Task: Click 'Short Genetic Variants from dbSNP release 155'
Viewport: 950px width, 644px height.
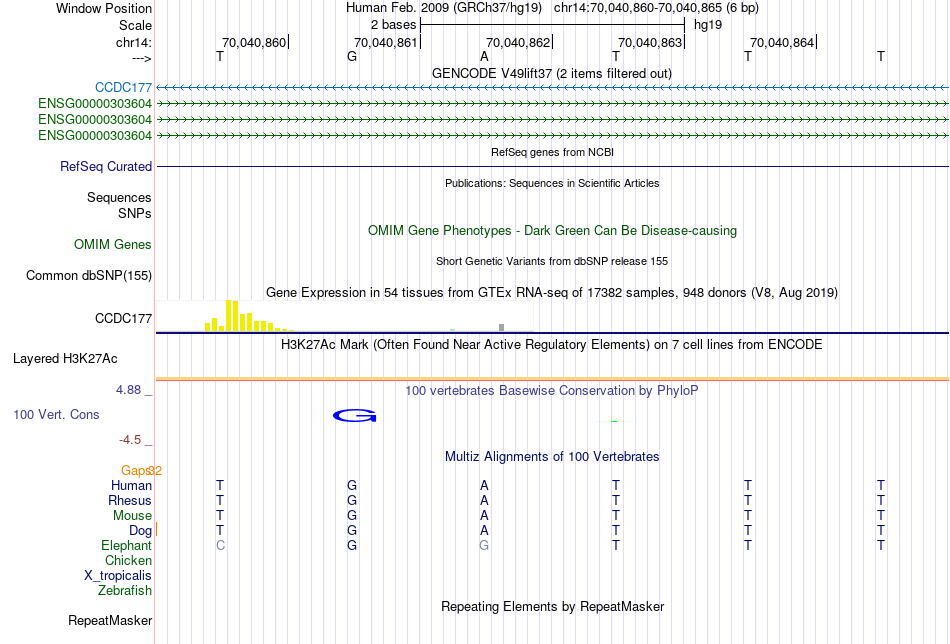Action: 552,262
